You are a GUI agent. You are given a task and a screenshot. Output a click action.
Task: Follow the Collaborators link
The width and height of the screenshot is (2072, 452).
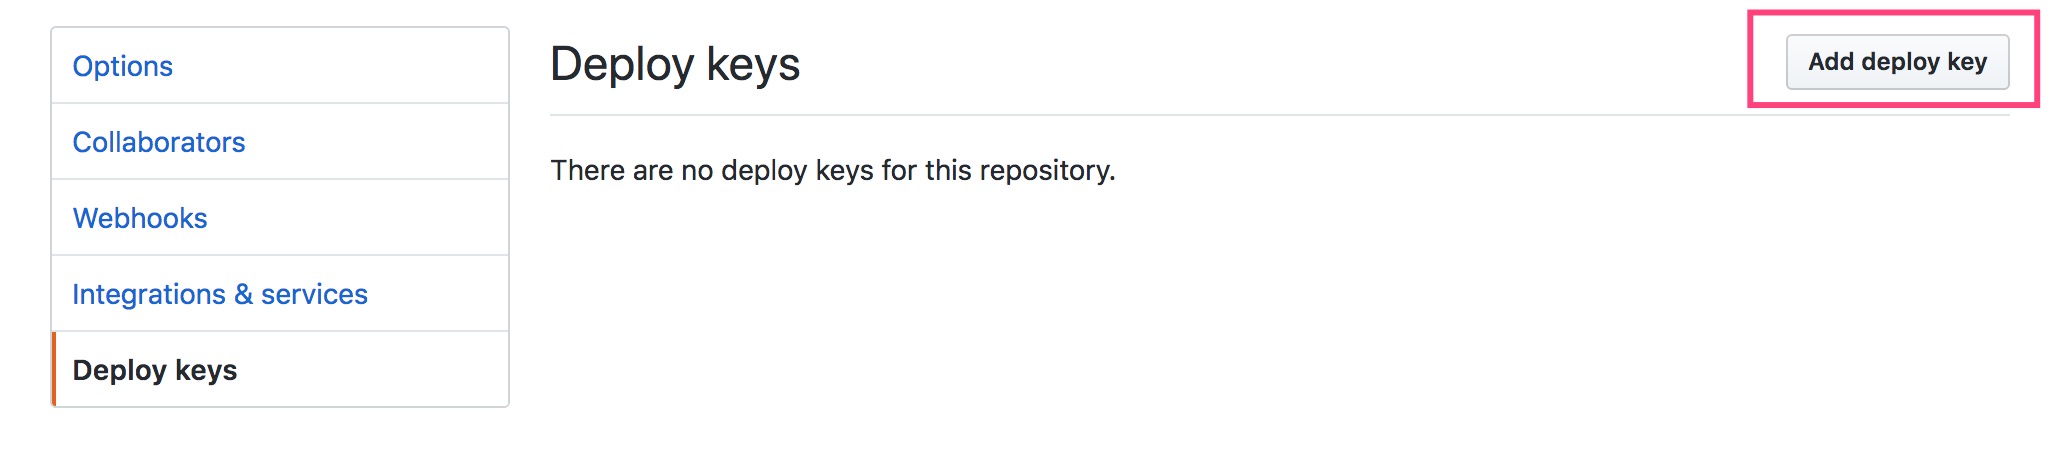tap(159, 142)
